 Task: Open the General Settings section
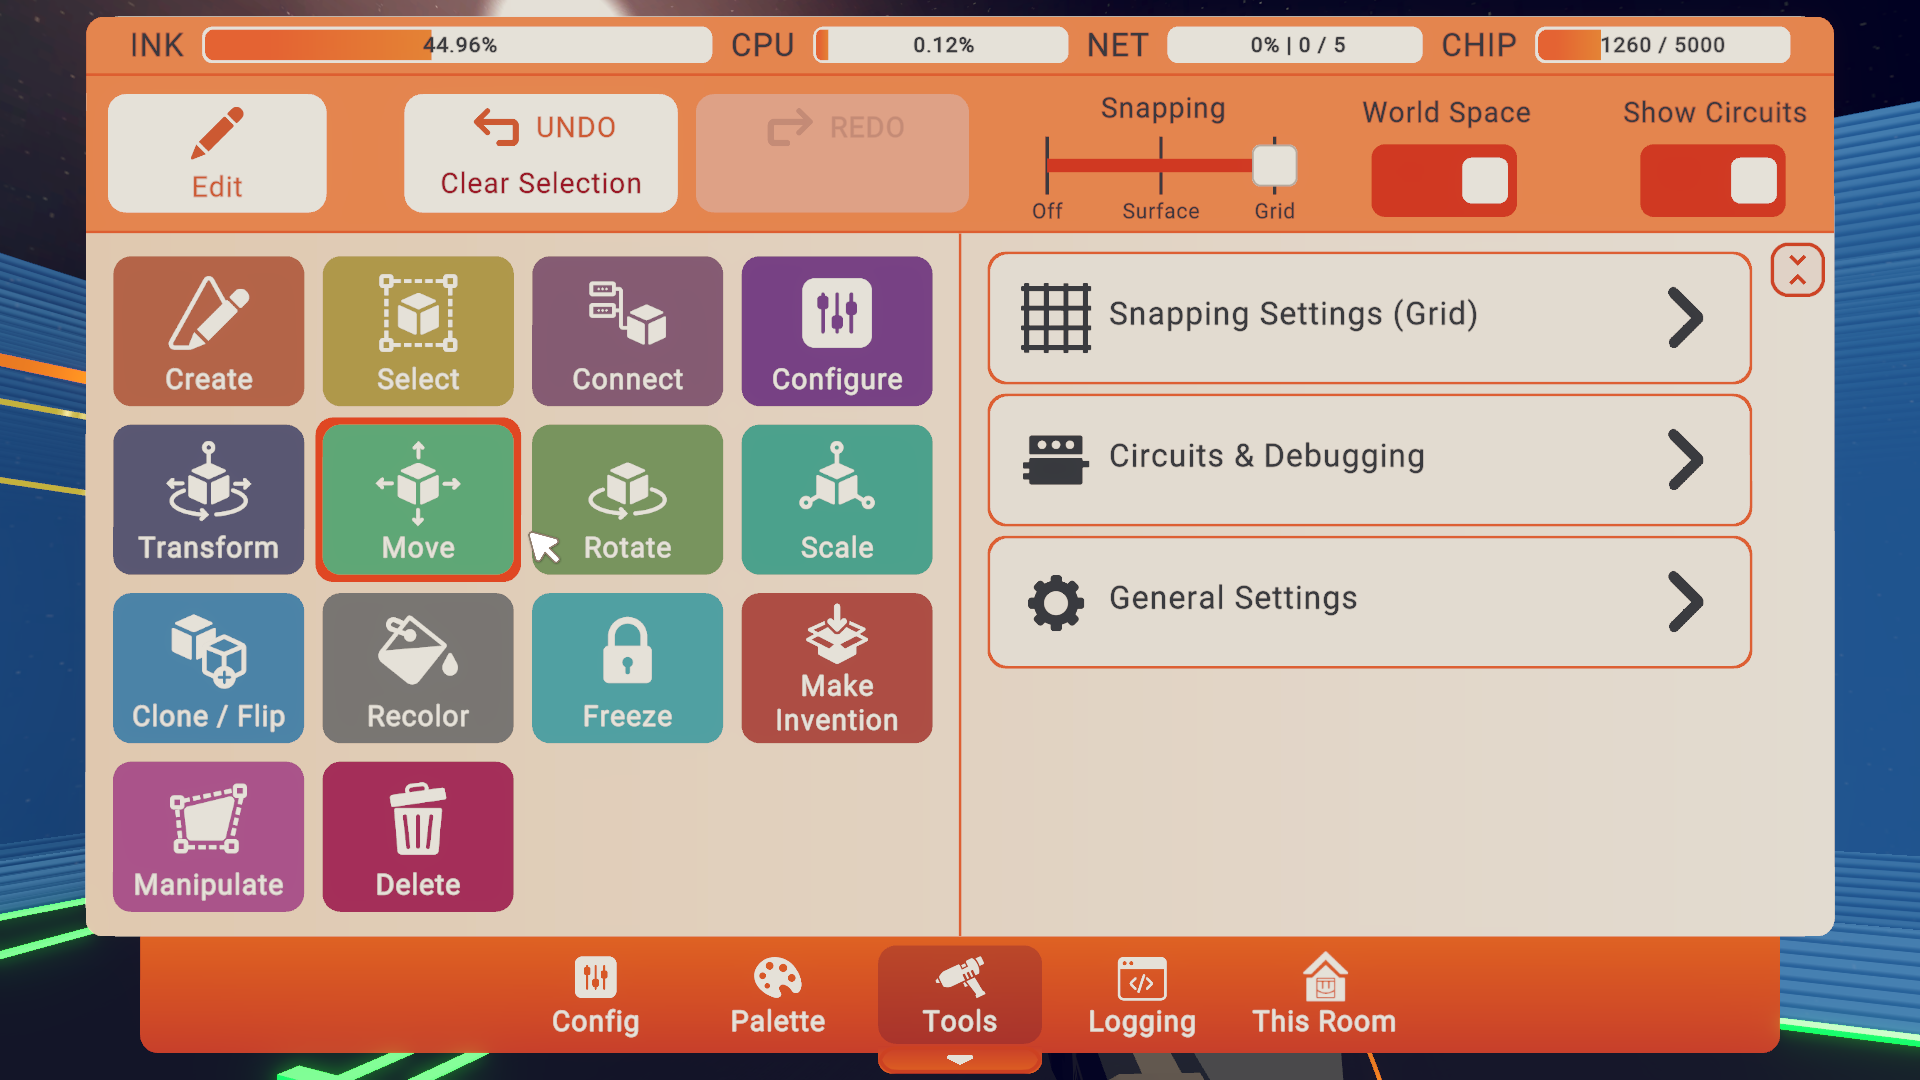1369,601
